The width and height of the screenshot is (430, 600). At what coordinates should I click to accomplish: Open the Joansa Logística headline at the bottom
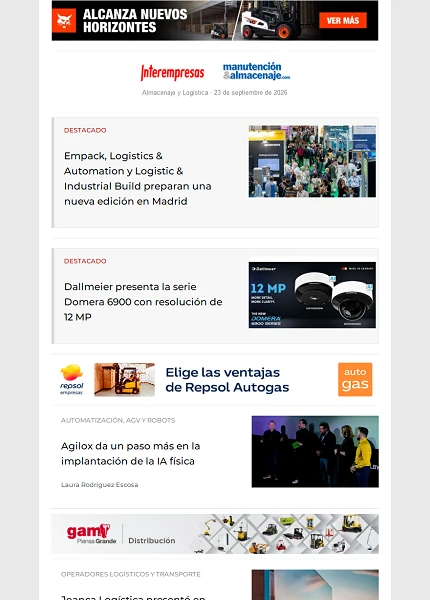click(133, 597)
